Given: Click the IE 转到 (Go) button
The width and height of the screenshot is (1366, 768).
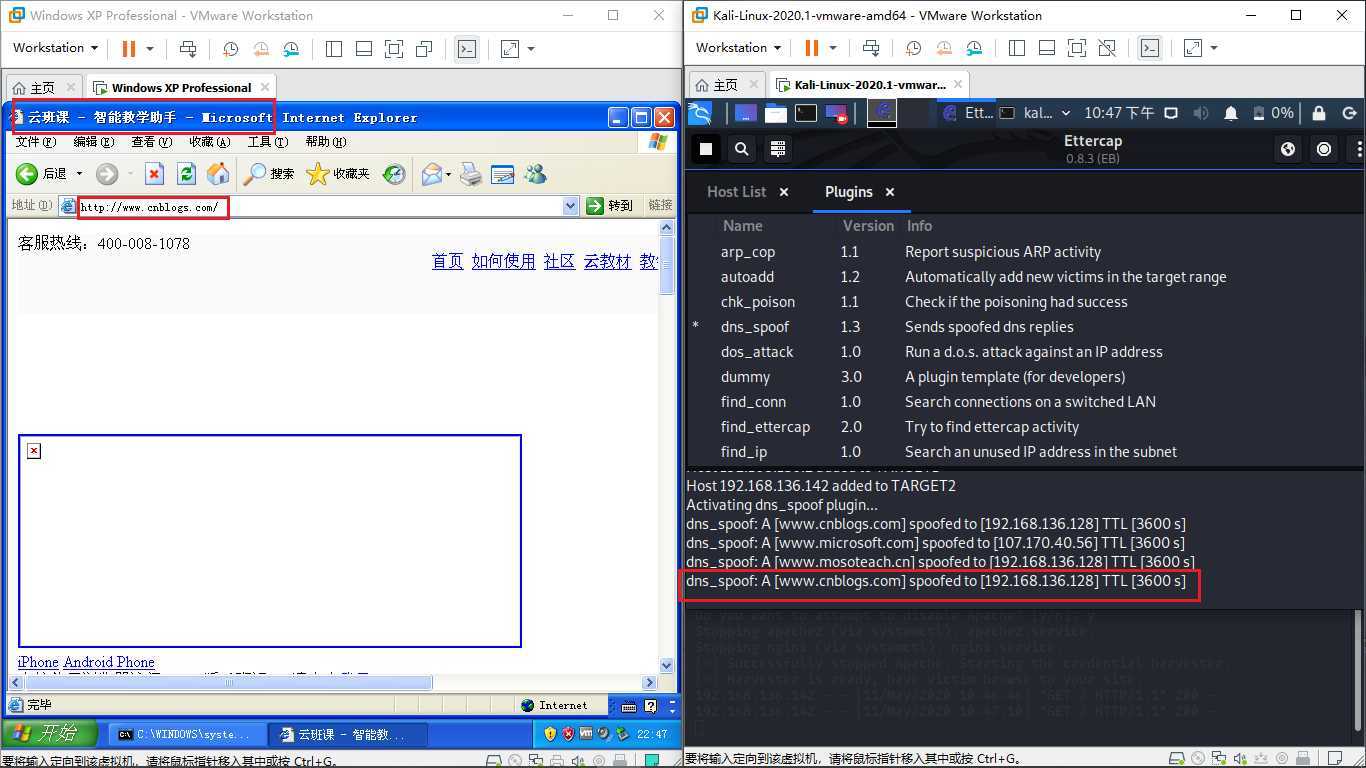Looking at the screenshot, I should [610, 206].
